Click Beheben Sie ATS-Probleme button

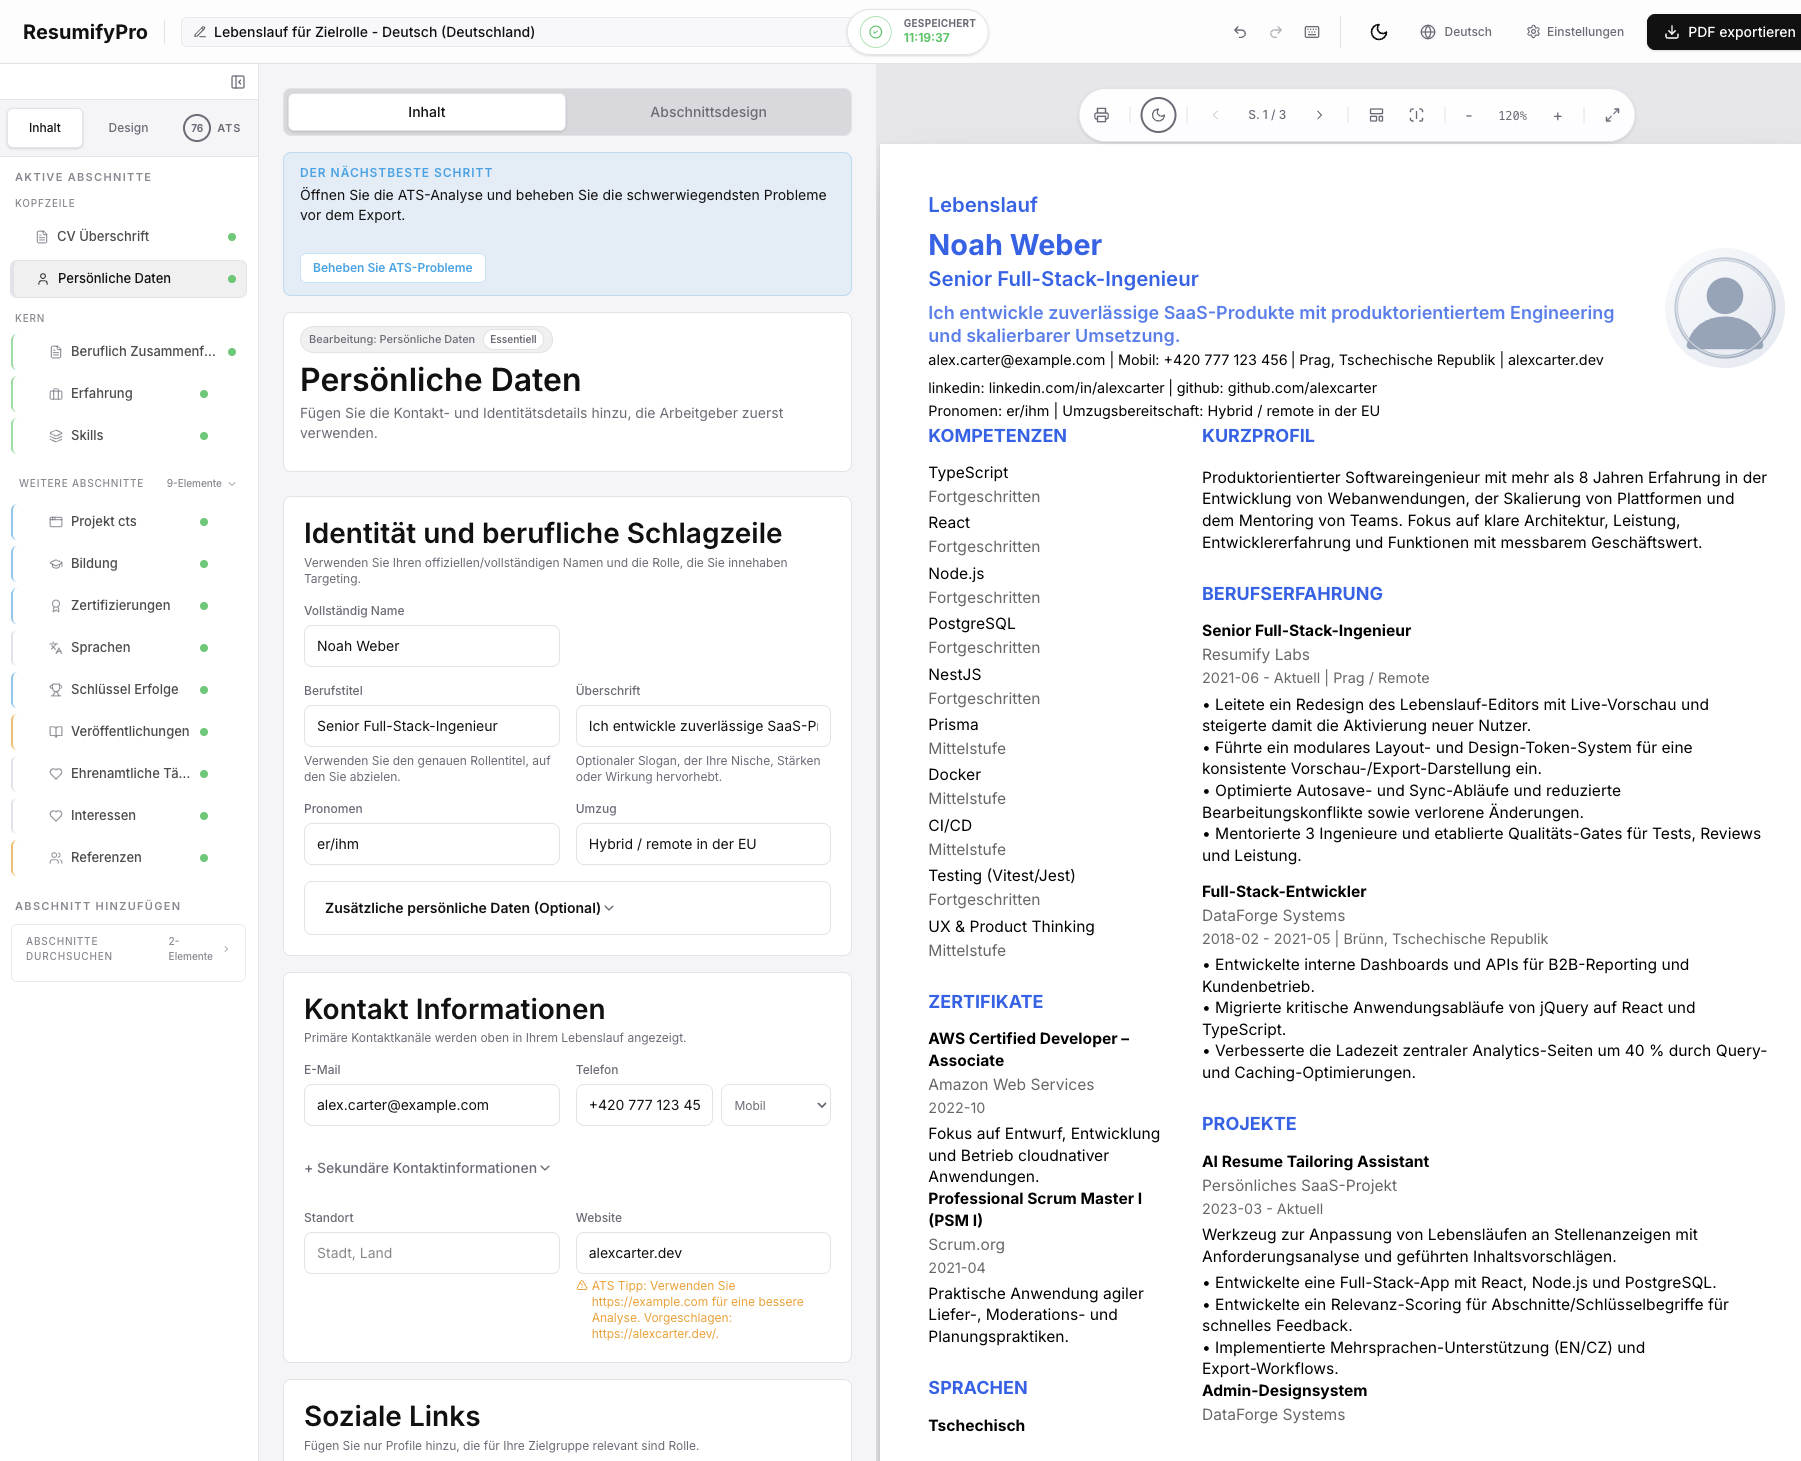click(x=392, y=268)
